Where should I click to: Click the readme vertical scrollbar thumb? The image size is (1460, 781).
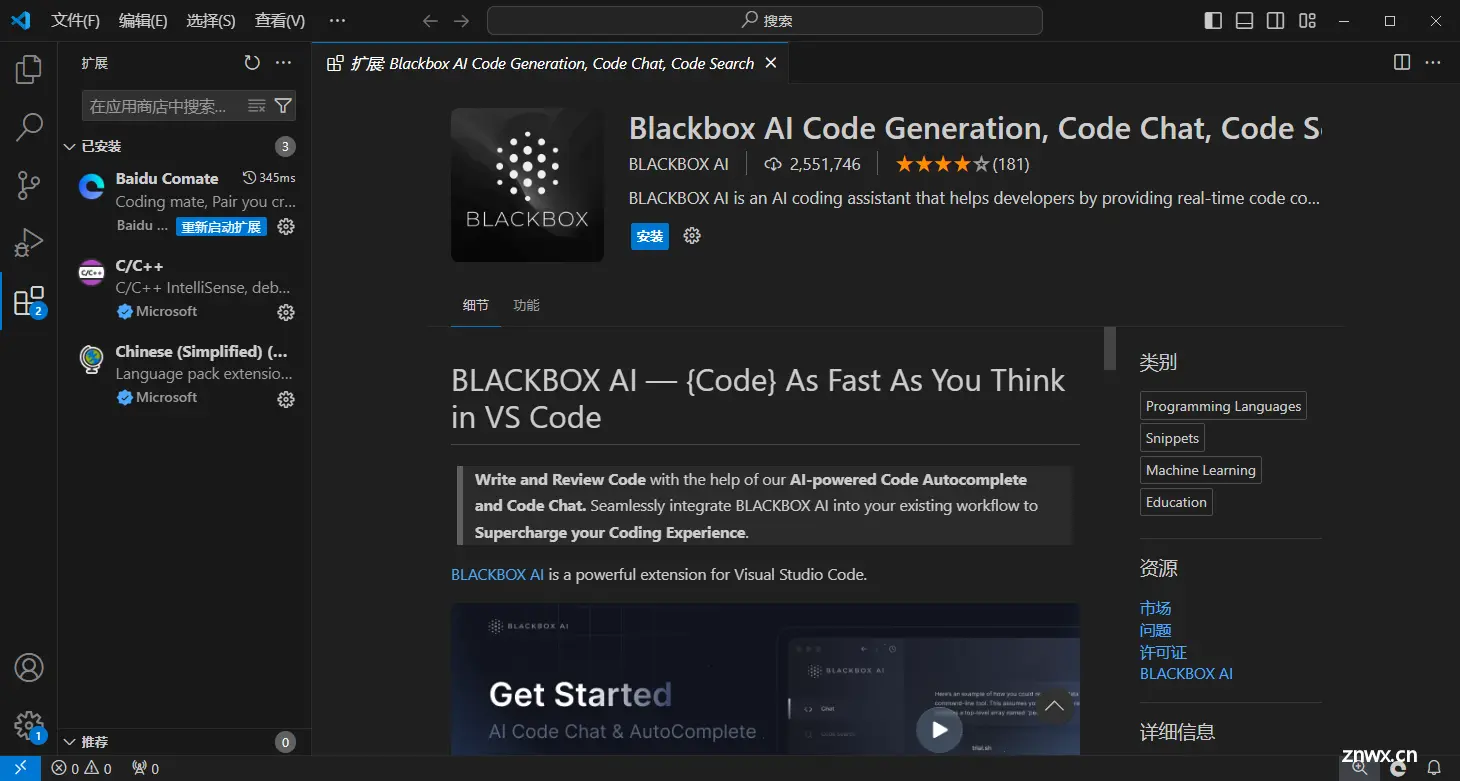pos(1109,348)
